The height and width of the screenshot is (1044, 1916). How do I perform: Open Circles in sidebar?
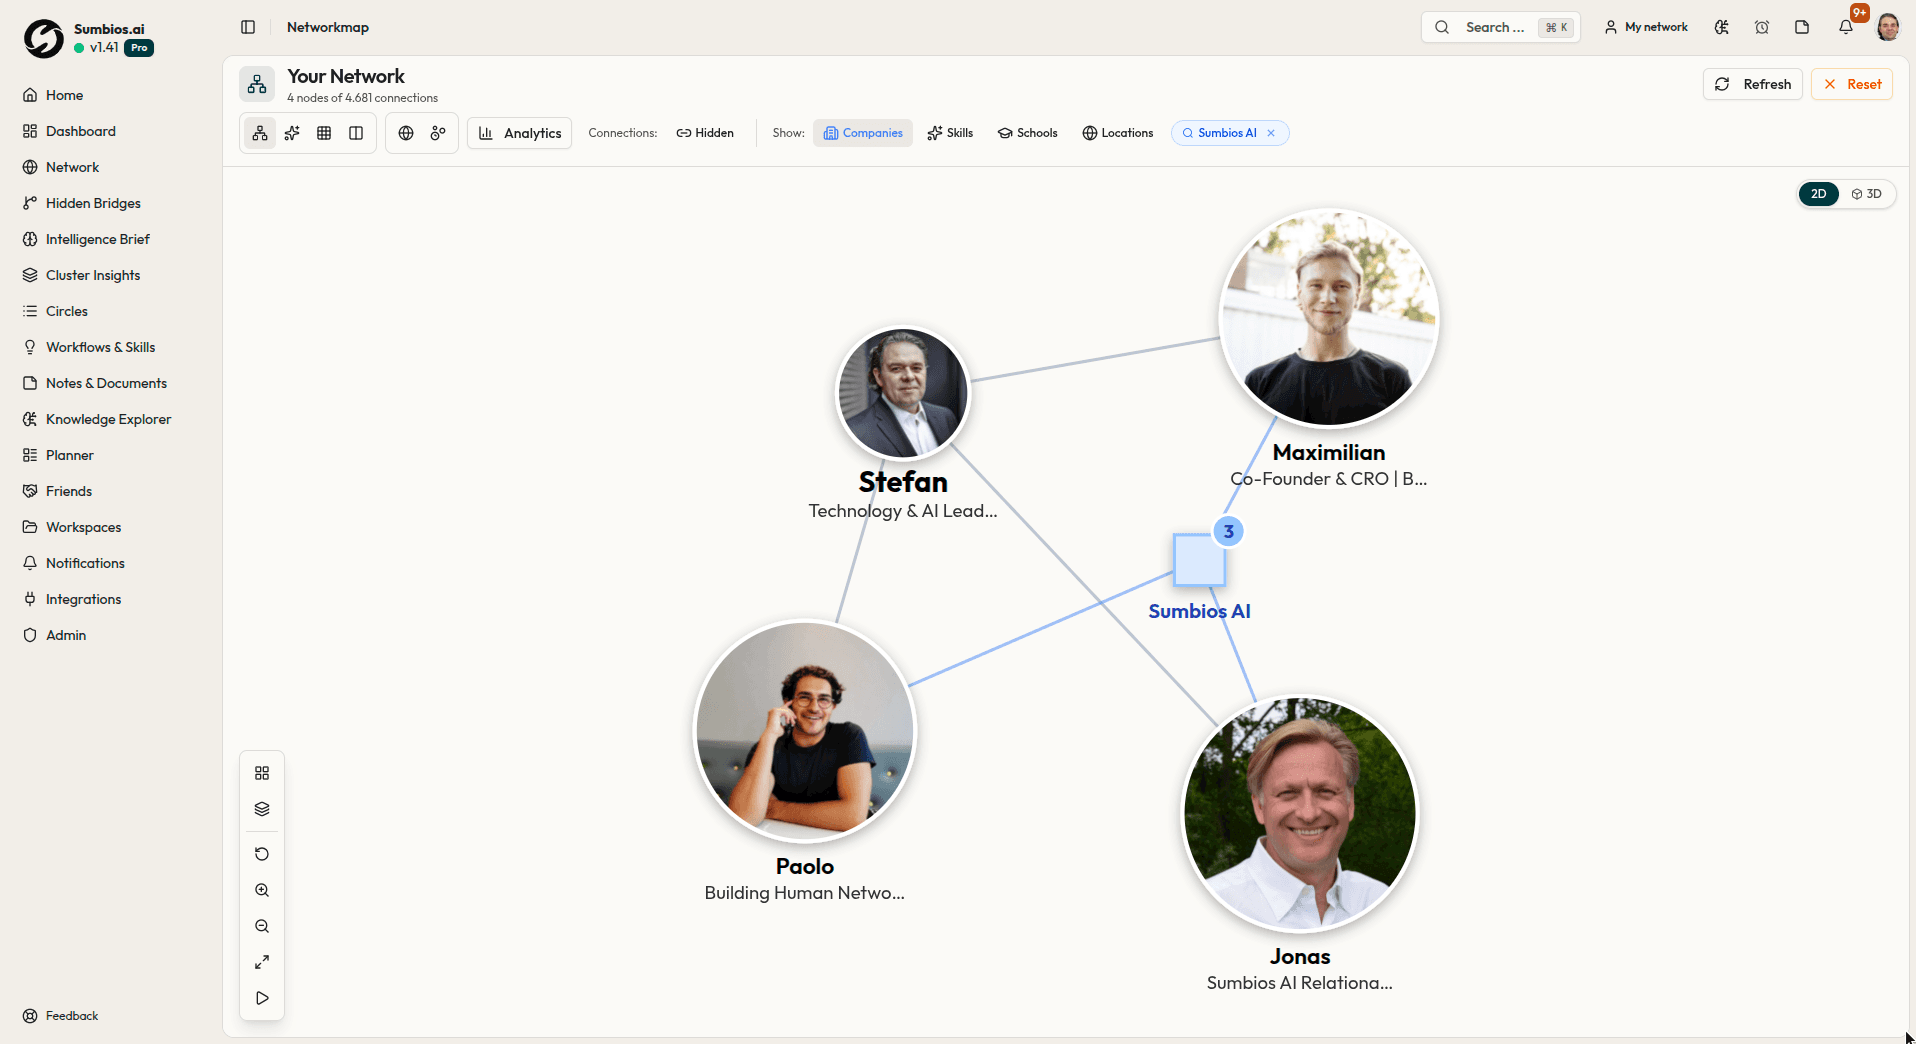[x=66, y=311]
